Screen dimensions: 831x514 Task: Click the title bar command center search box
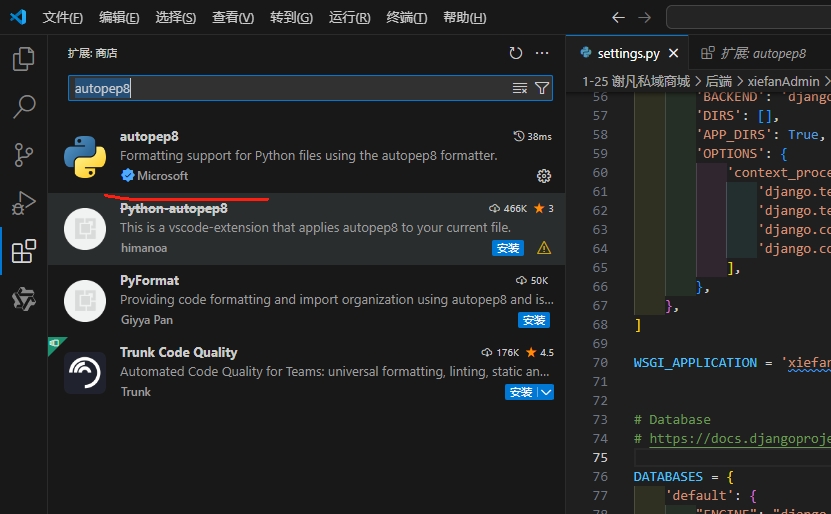[x=748, y=17]
